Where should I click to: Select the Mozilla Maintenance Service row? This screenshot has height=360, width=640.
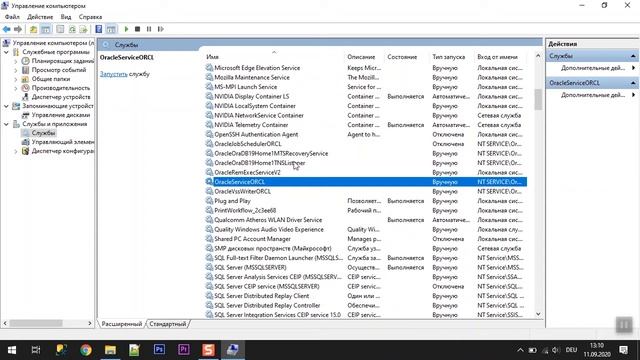tap(366, 77)
